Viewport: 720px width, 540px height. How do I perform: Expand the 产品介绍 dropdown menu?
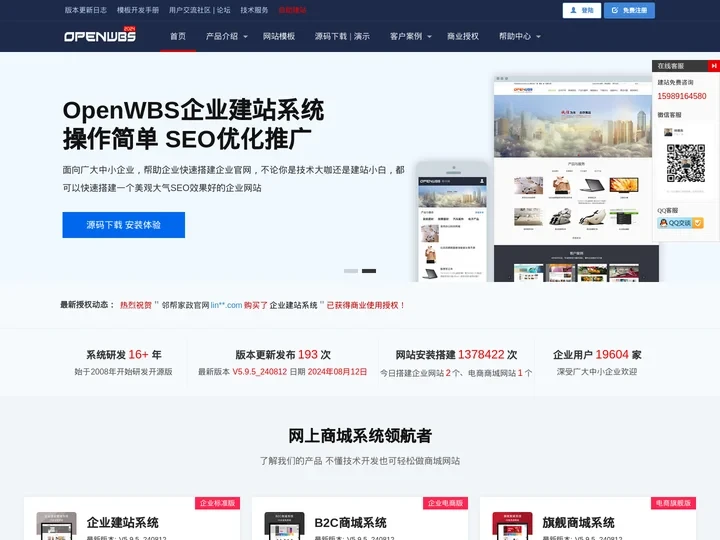coord(227,36)
